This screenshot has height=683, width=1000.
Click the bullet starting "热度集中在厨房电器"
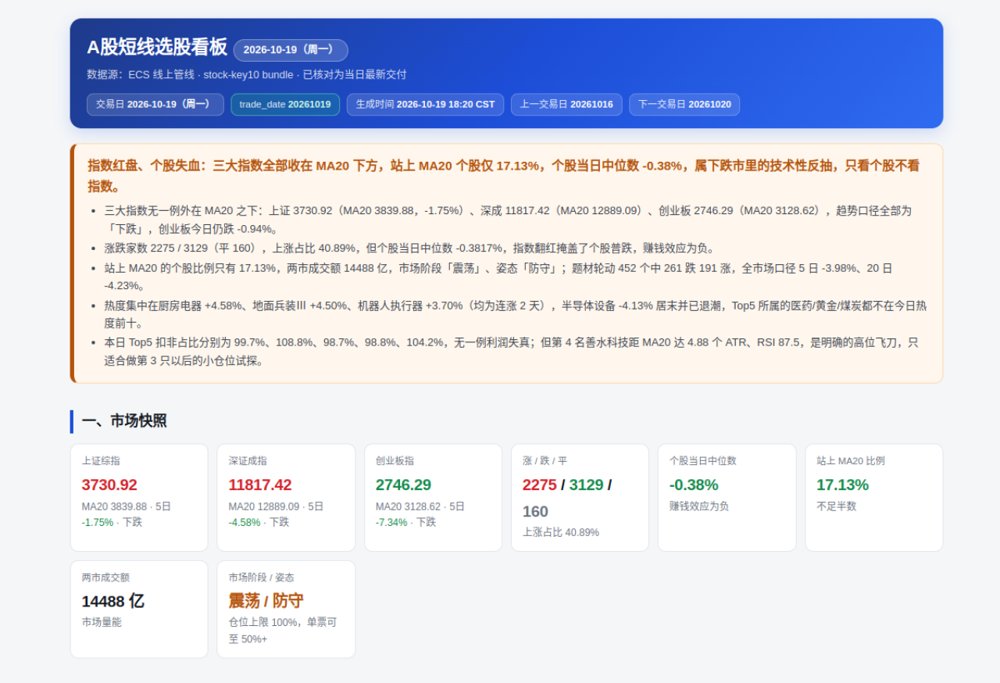click(x=515, y=314)
